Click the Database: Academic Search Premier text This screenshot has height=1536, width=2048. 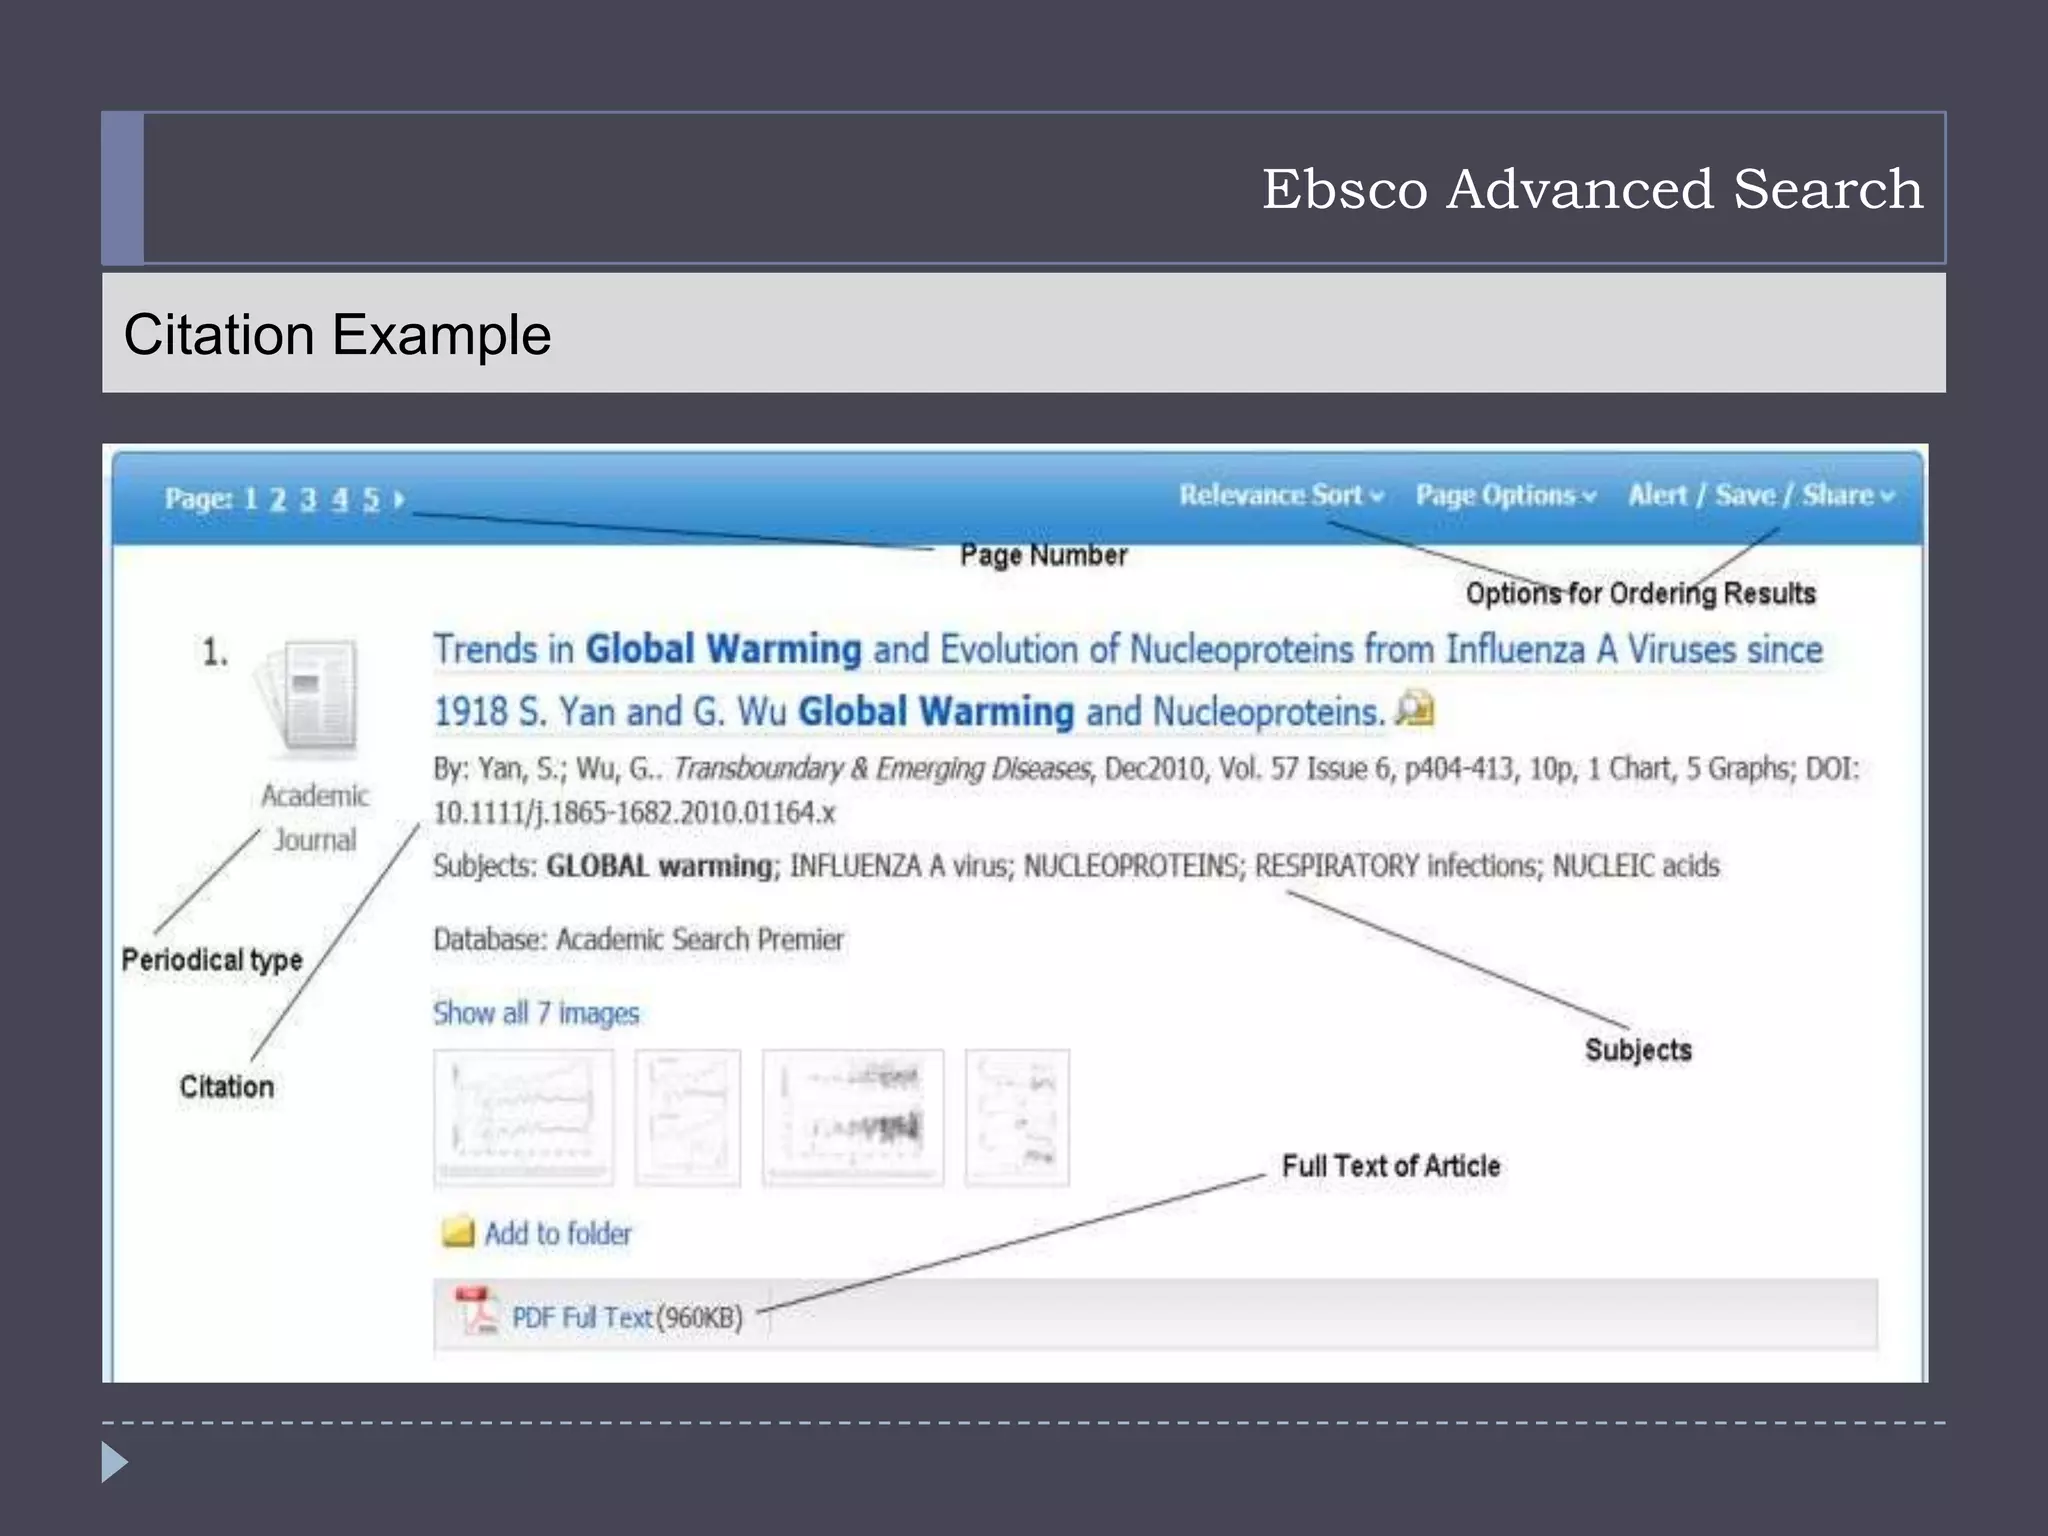638,940
